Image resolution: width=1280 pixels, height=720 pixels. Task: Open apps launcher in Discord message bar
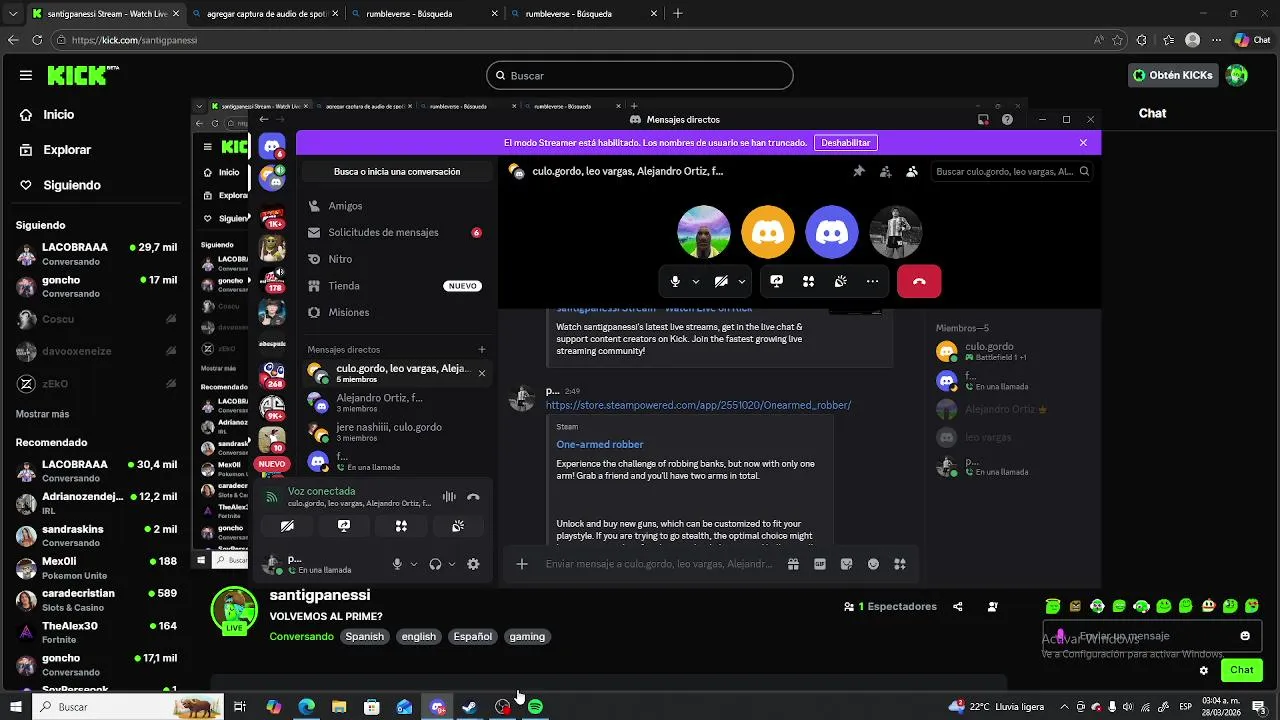point(900,564)
